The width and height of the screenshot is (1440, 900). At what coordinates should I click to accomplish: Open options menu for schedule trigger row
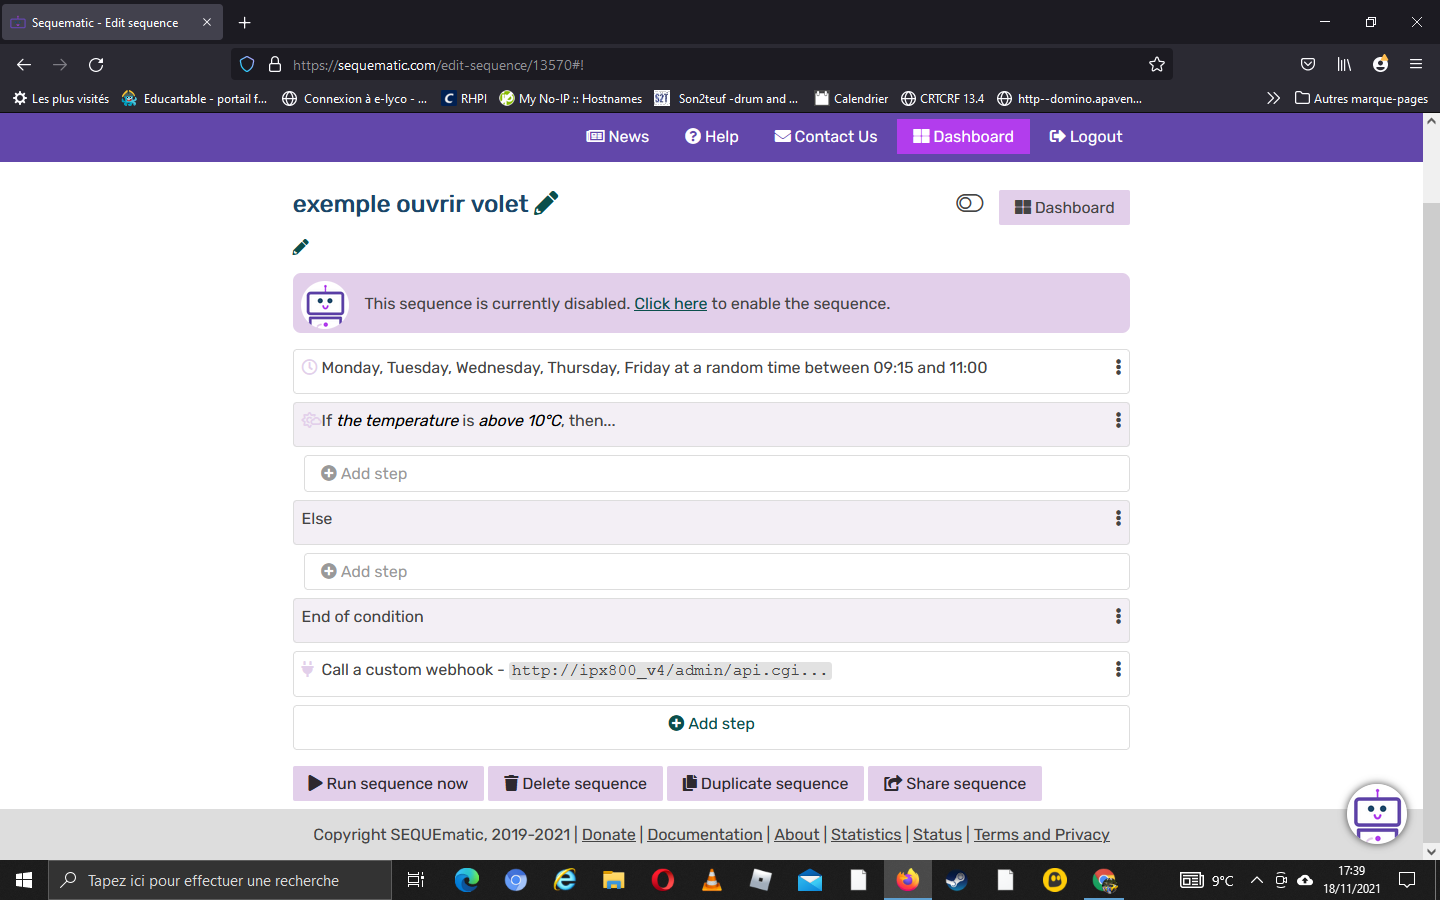1118,368
